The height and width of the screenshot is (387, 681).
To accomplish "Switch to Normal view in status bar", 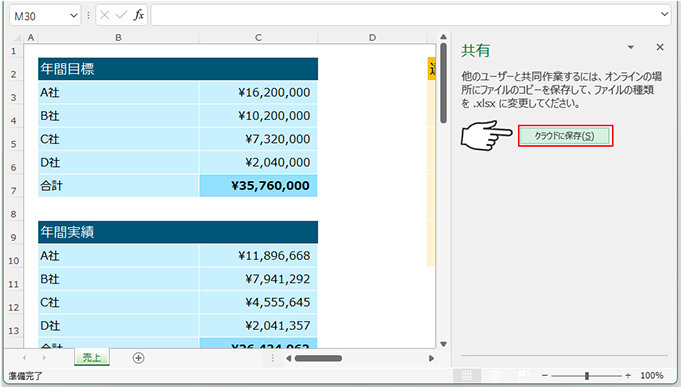I will 467,375.
